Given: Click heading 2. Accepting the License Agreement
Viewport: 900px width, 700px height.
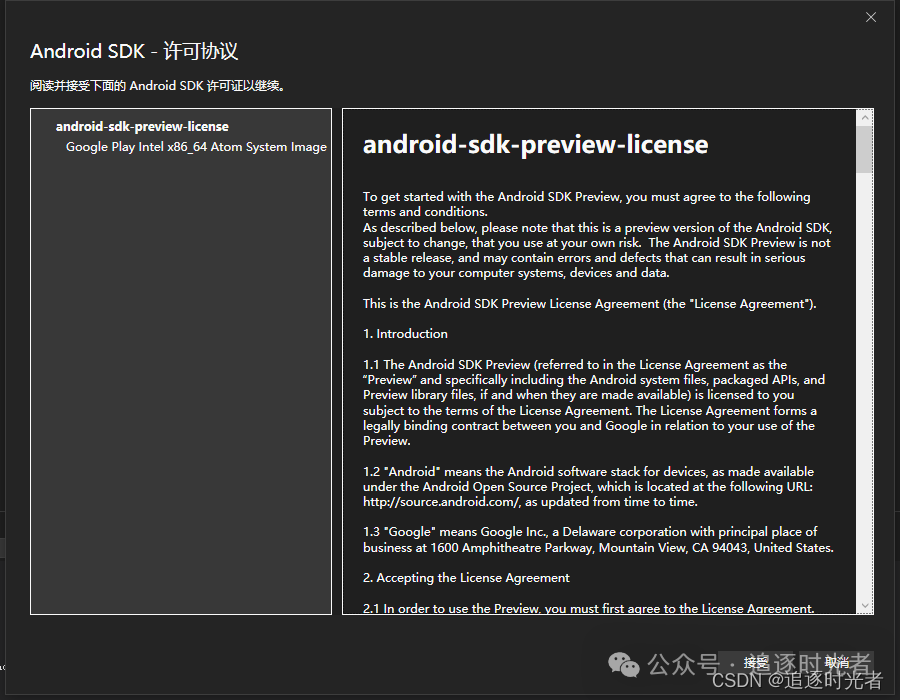Looking at the screenshot, I should coord(465,577).
